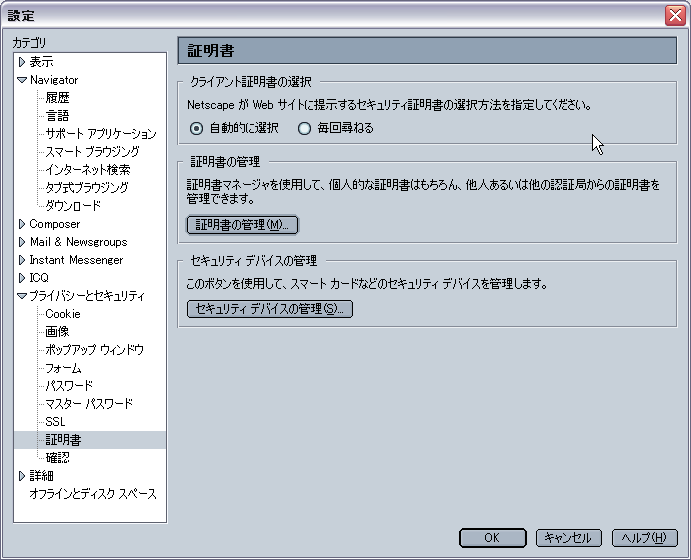The image size is (691, 560).
Task: Open マスター パスワード settings
Action: point(89,404)
